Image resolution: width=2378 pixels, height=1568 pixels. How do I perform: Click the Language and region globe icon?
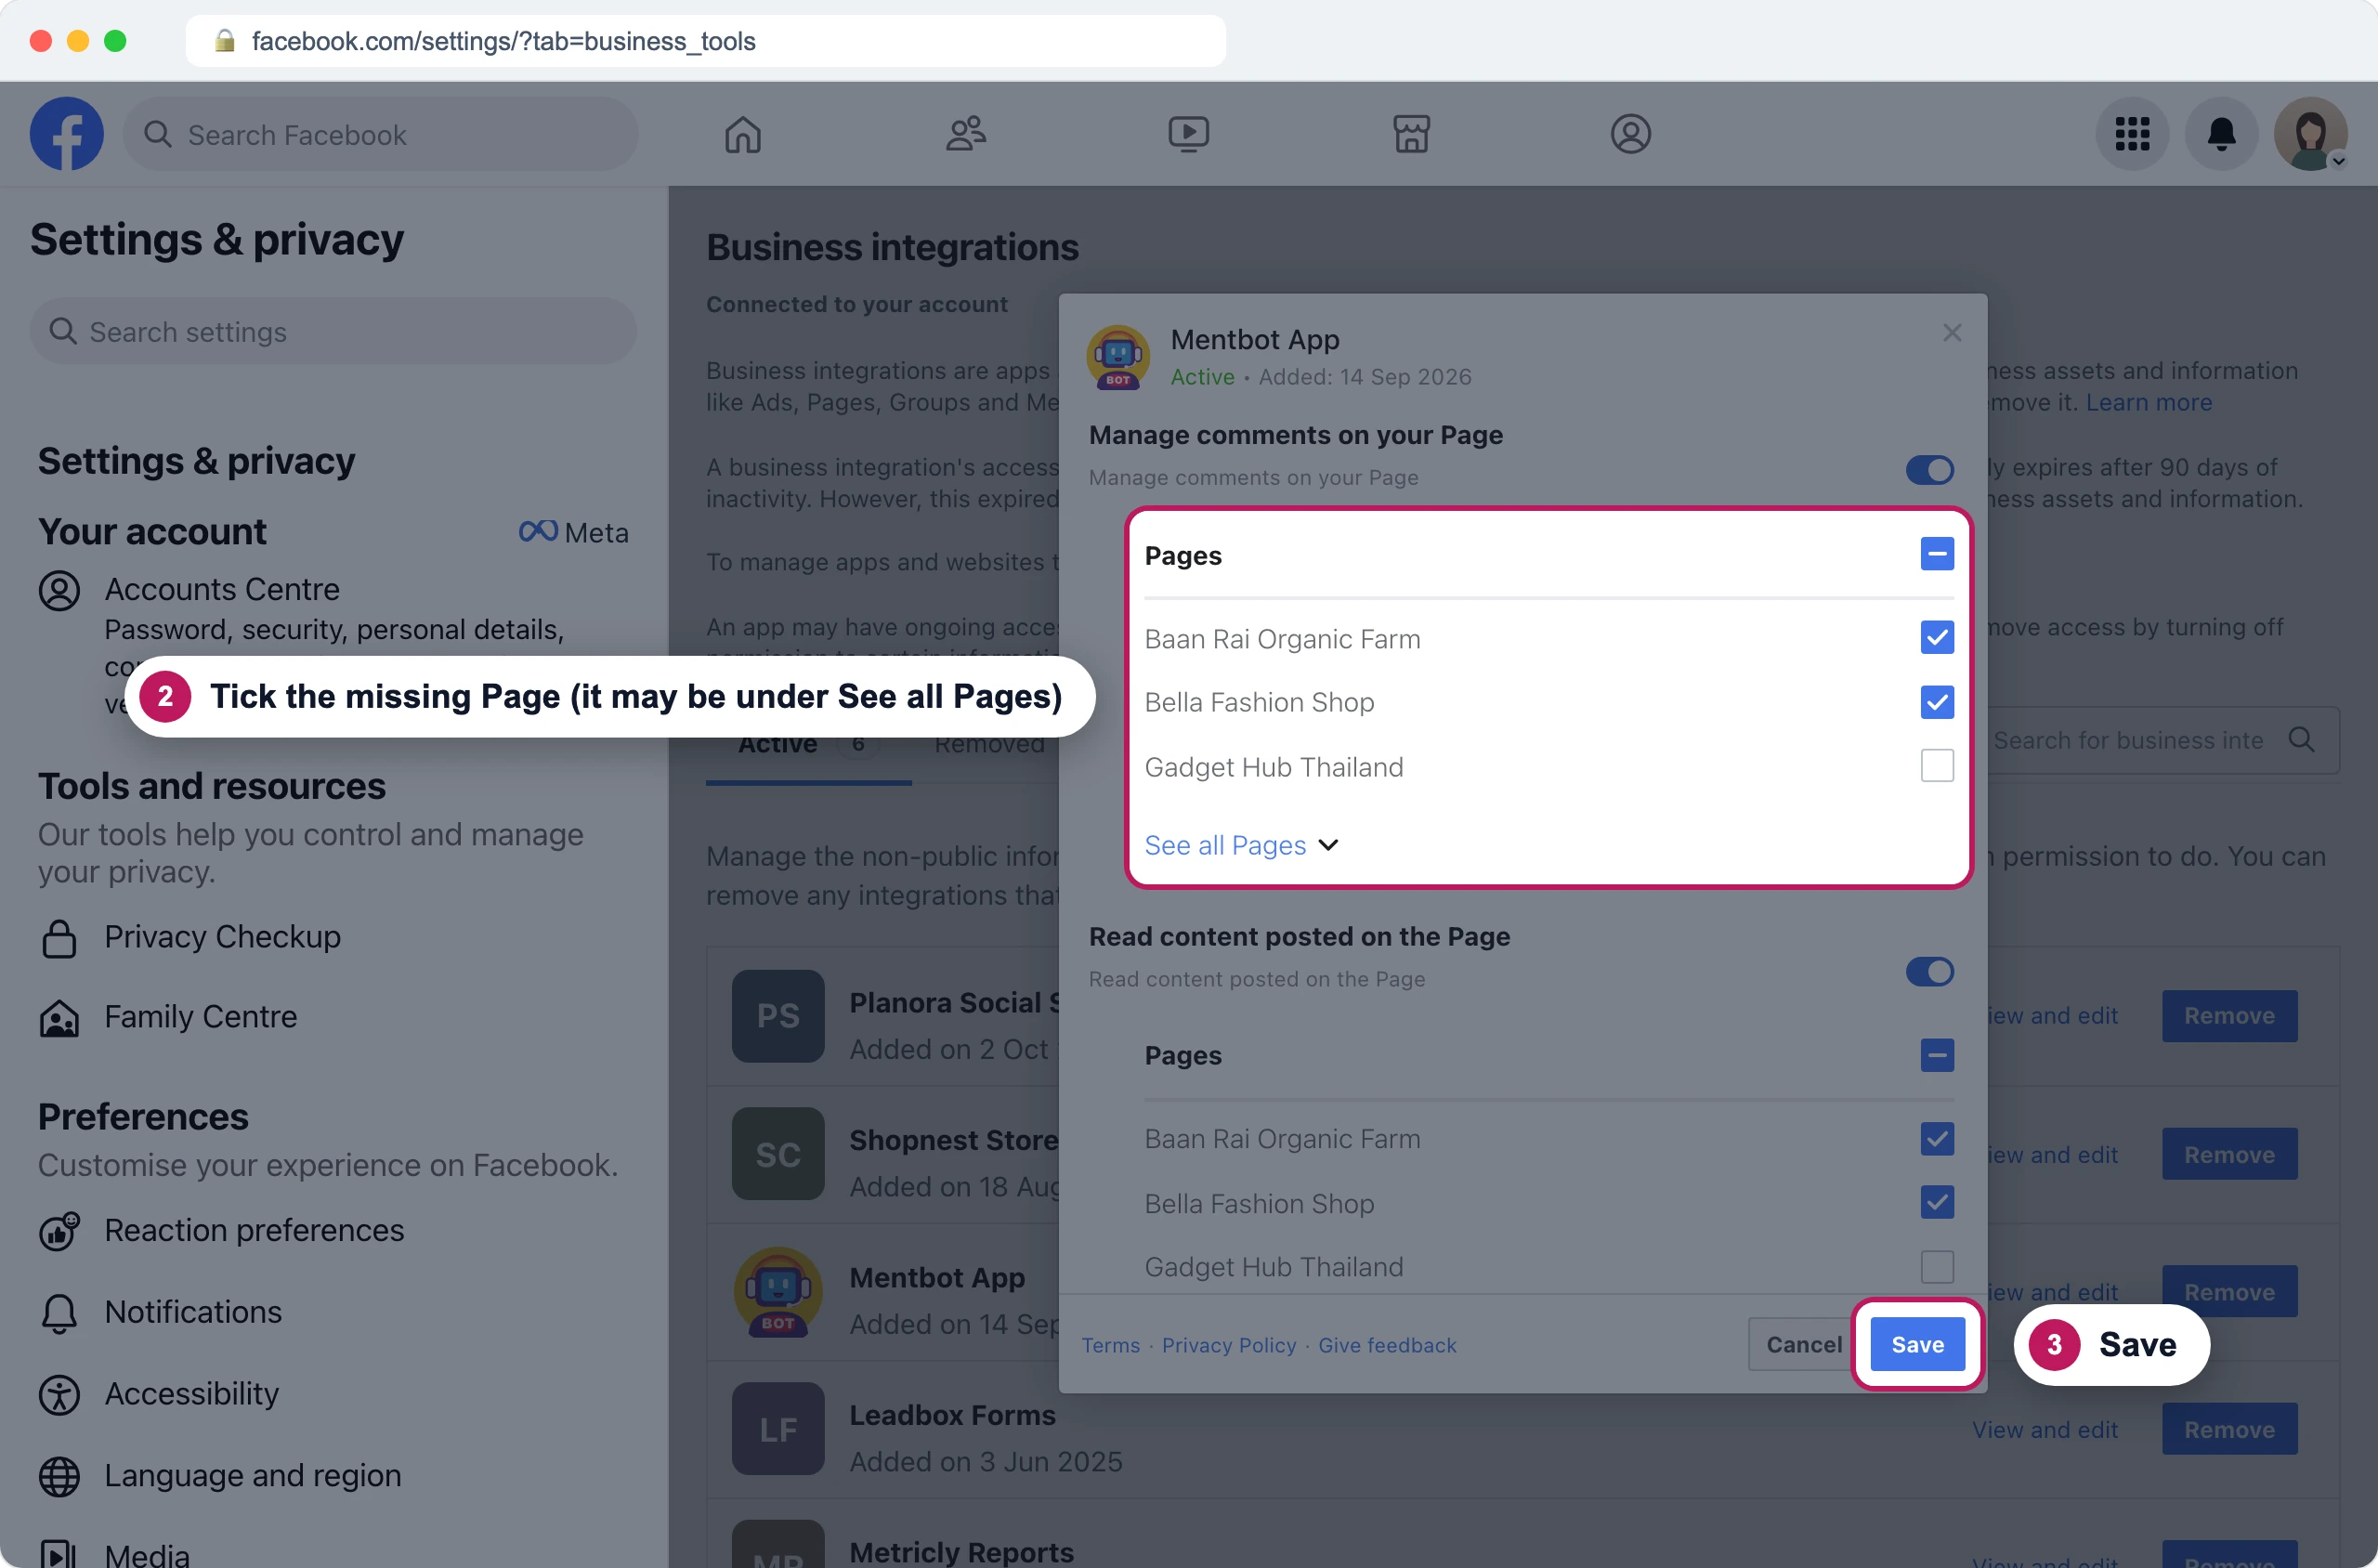tap(59, 1476)
